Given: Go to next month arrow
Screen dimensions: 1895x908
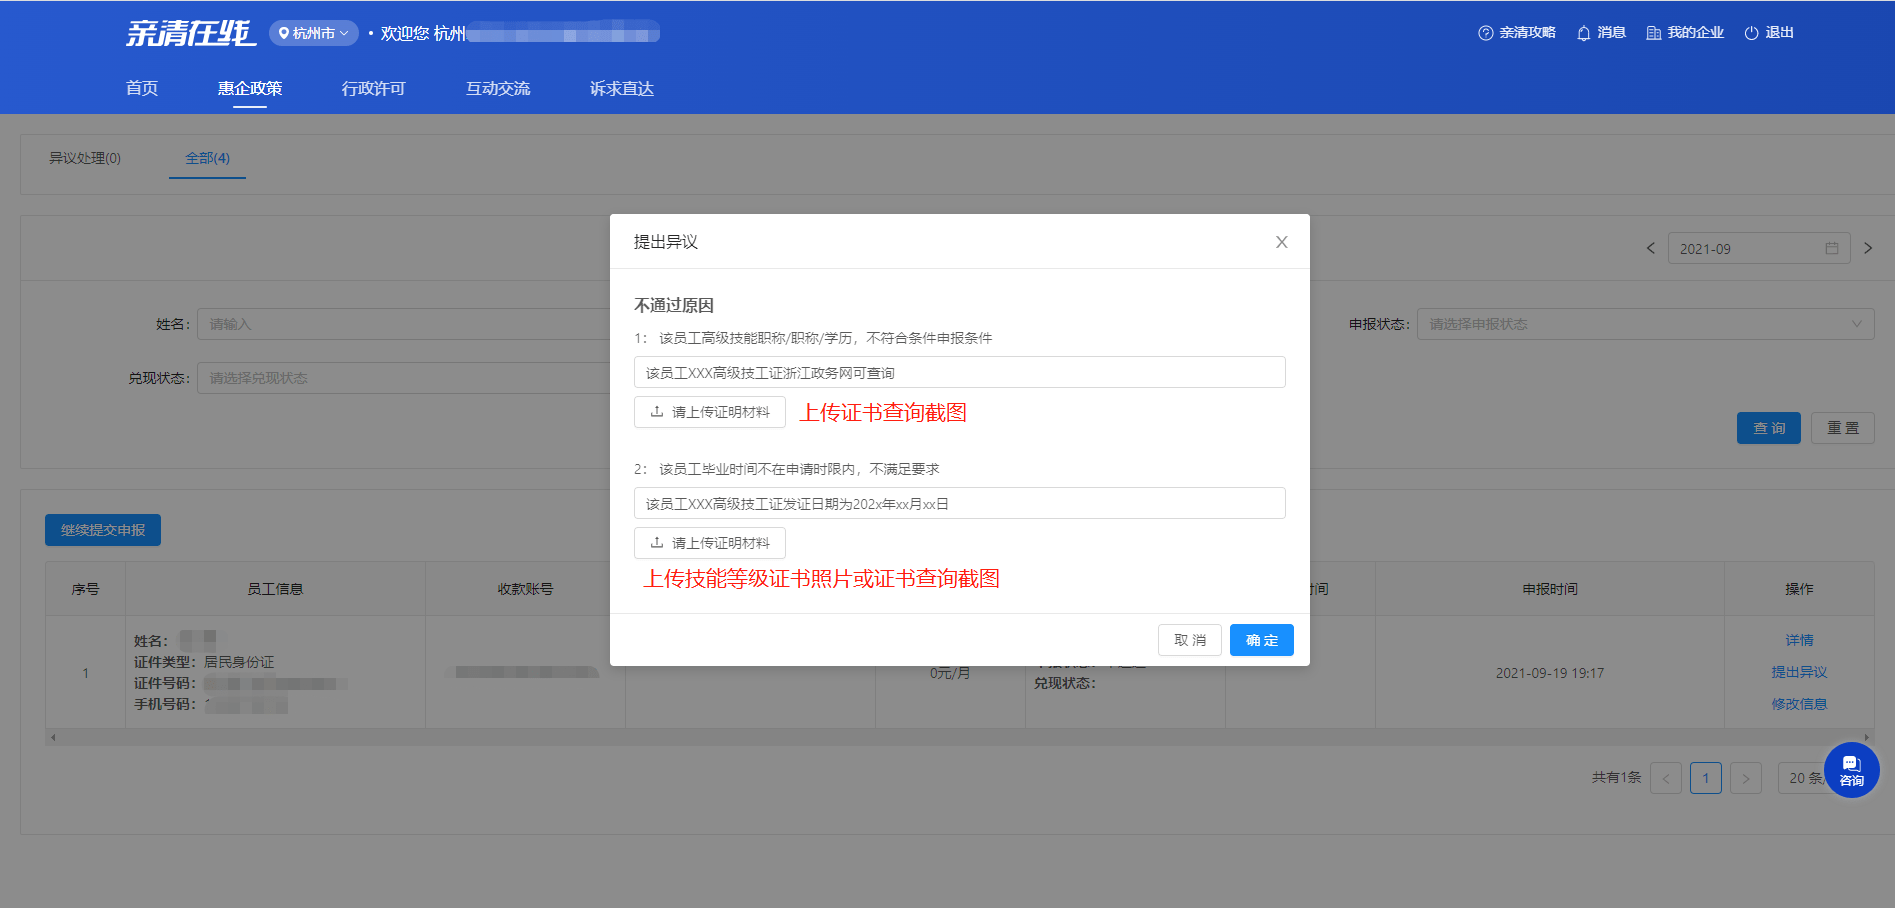Looking at the screenshot, I should point(1867,248).
